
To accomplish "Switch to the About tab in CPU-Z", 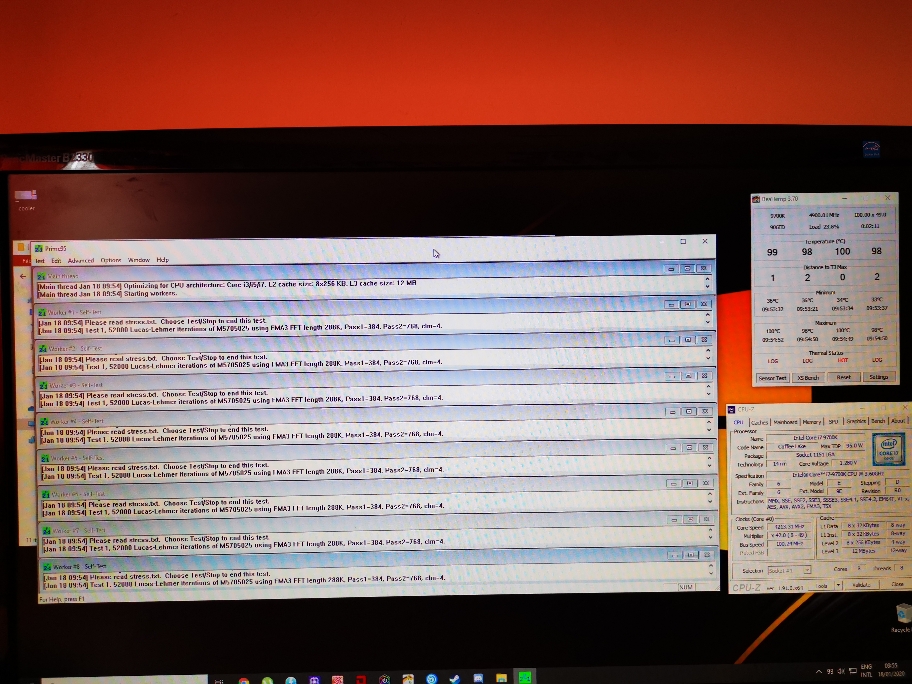I will point(898,421).
